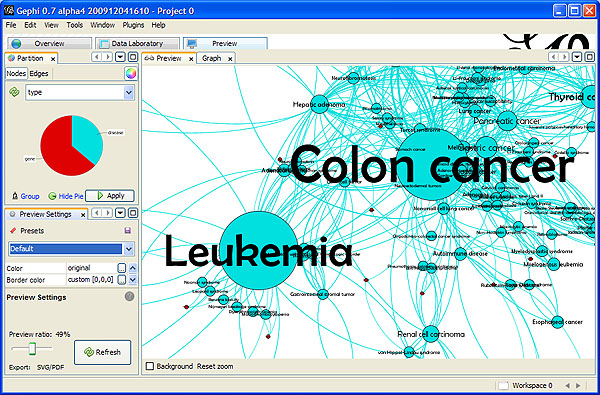Close the Partition panel tab

point(53,59)
